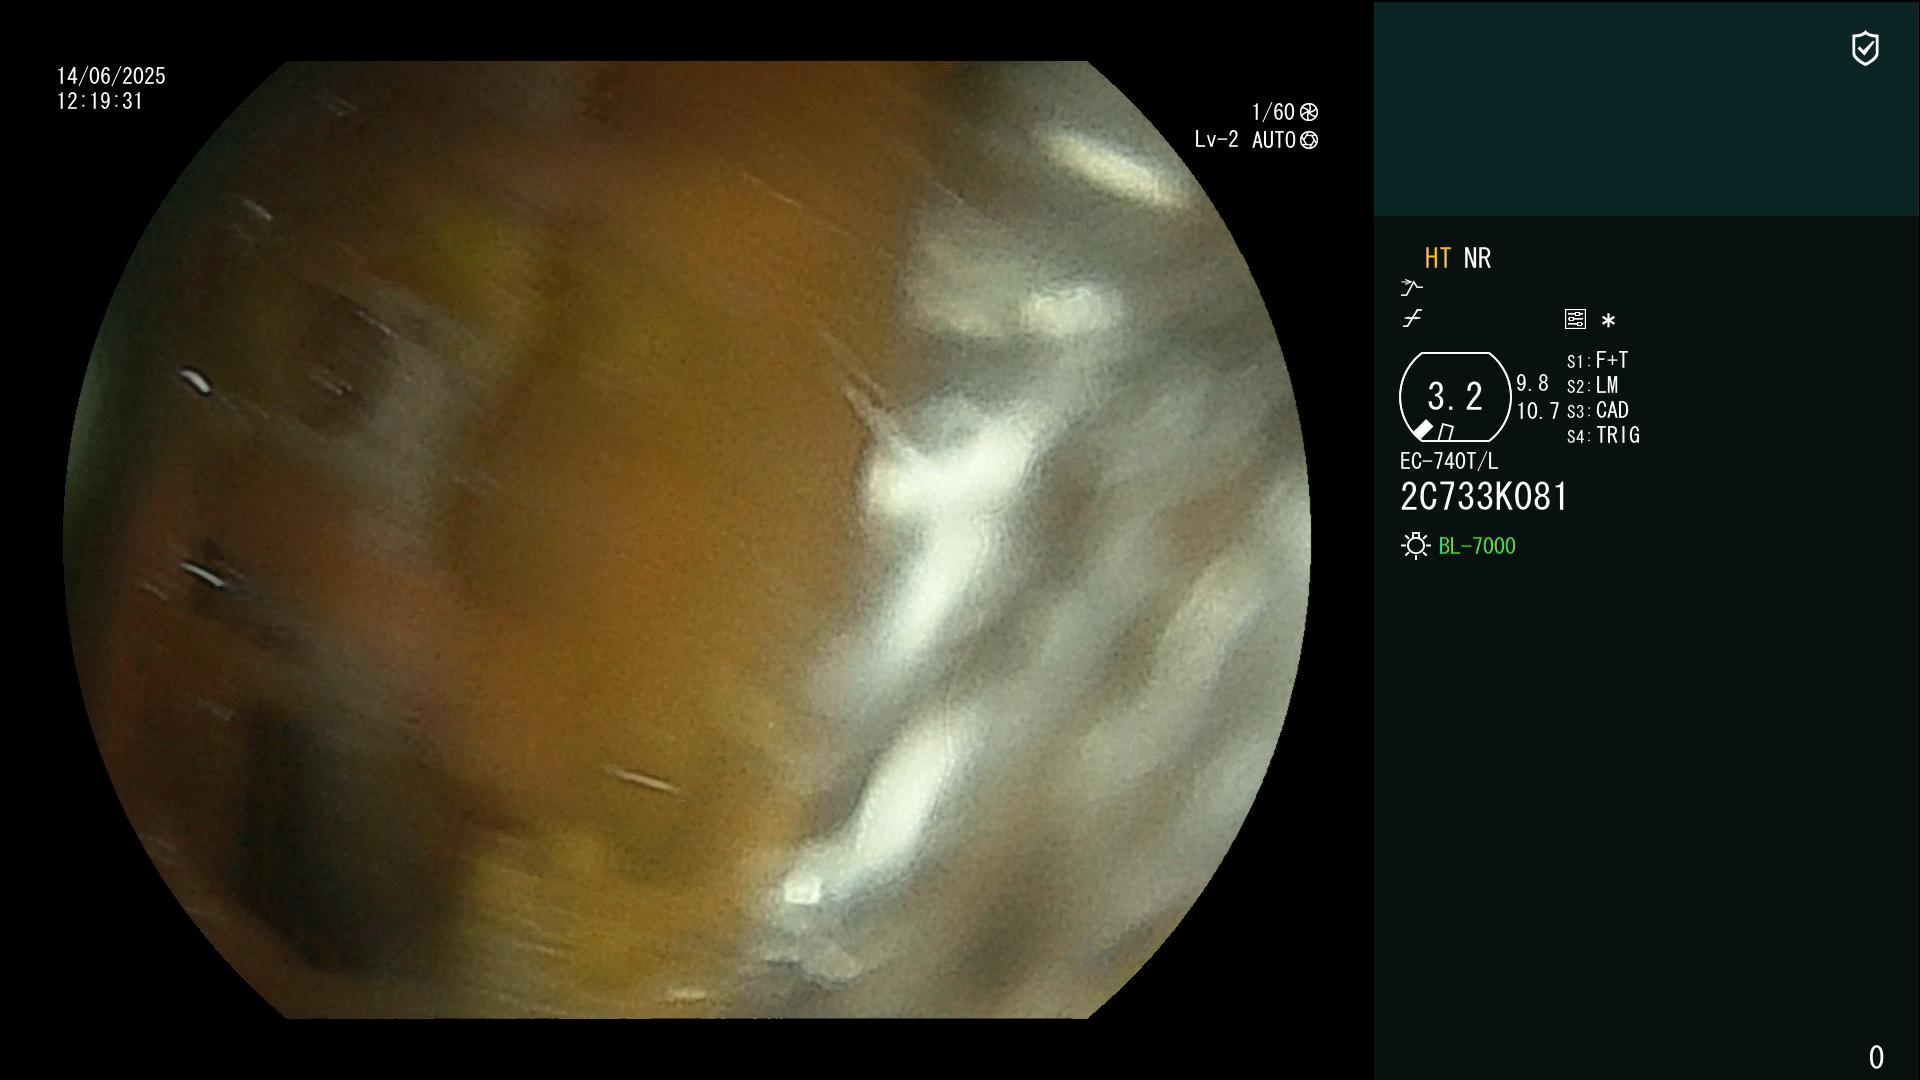
Task: Select the S2 LM switch assignment
Action: (x=1592, y=385)
